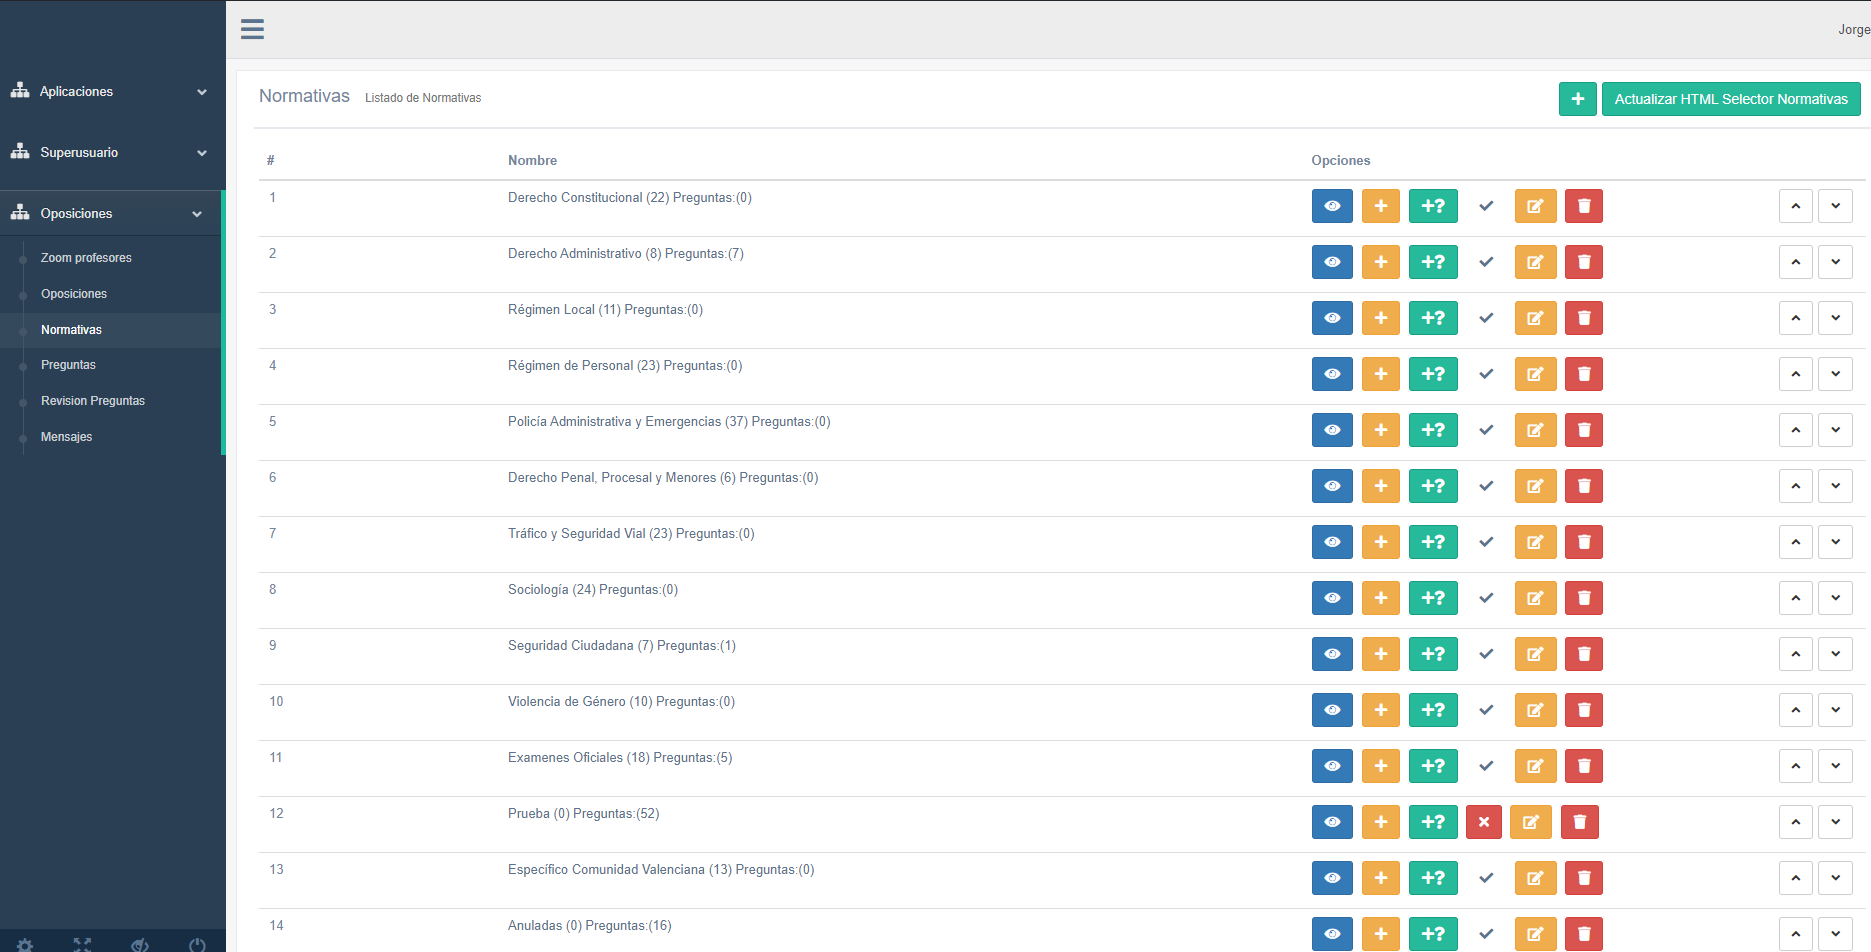Open settings gear icon in sidebar footer
This screenshot has height=952, width=1871.
click(x=25, y=944)
